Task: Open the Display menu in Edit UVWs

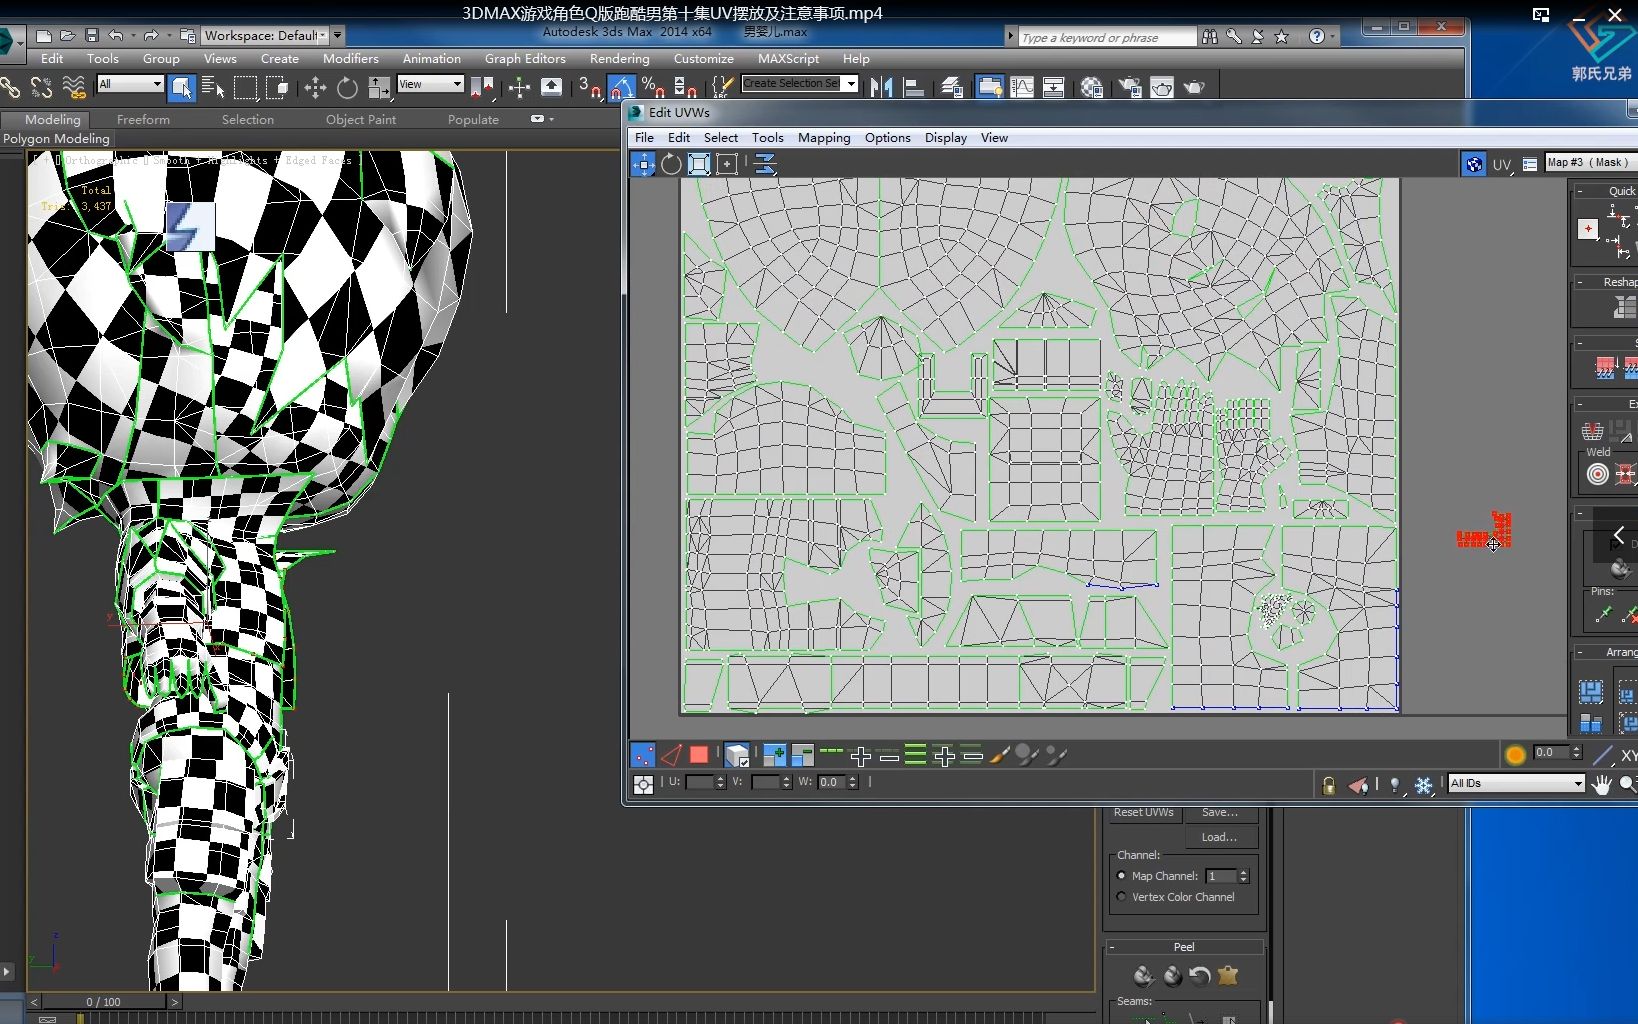Action: coord(945,138)
